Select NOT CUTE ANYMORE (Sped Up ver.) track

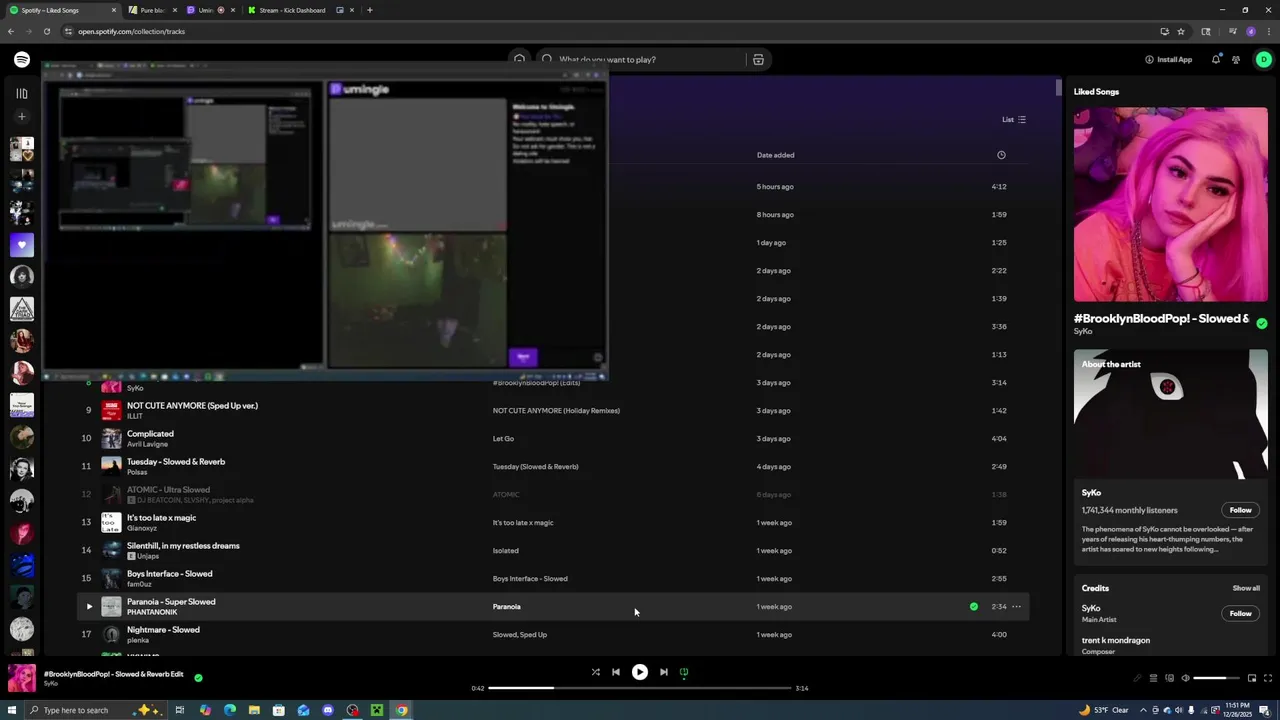click(192, 406)
